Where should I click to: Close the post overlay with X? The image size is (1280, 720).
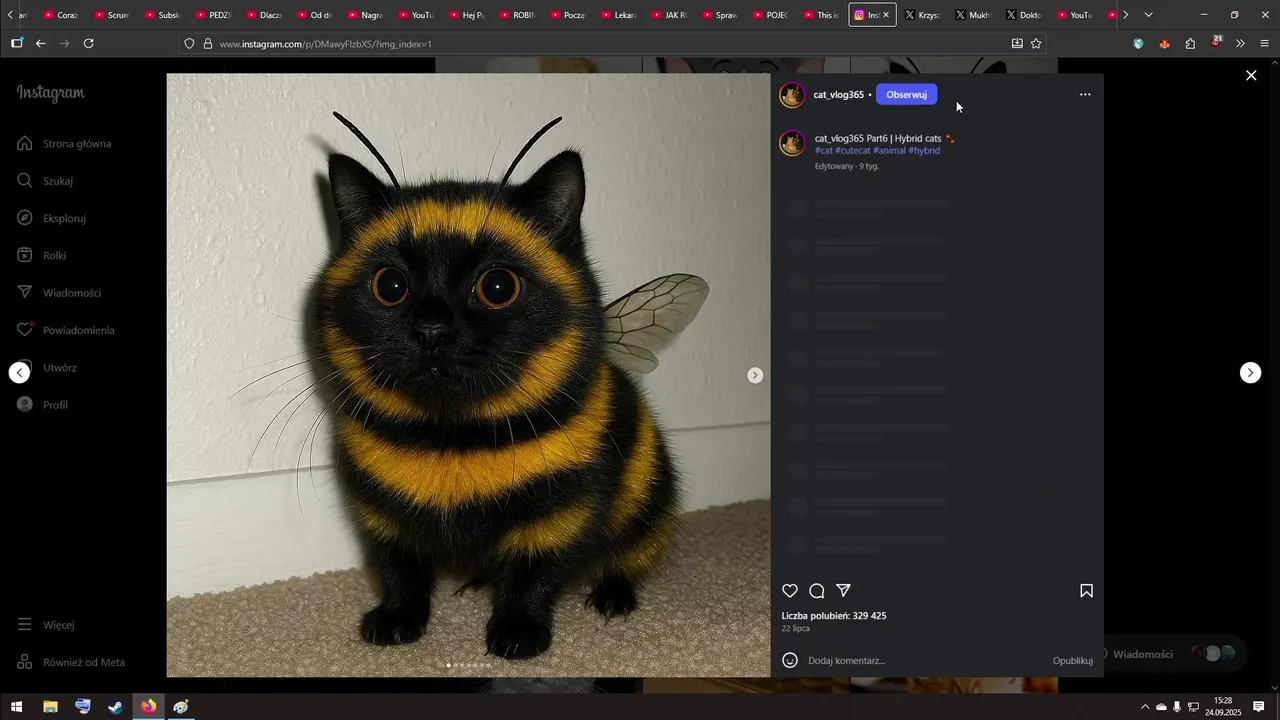pyautogui.click(x=1251, y=75)
